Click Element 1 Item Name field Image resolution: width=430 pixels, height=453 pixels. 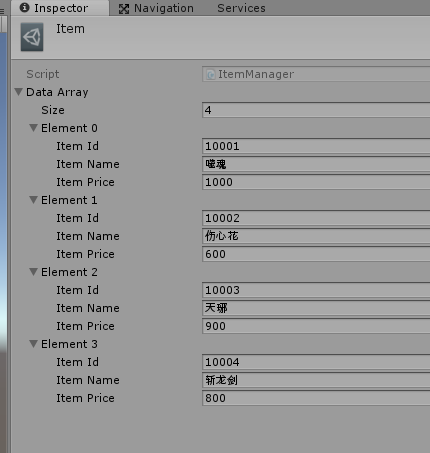[316, 236]
